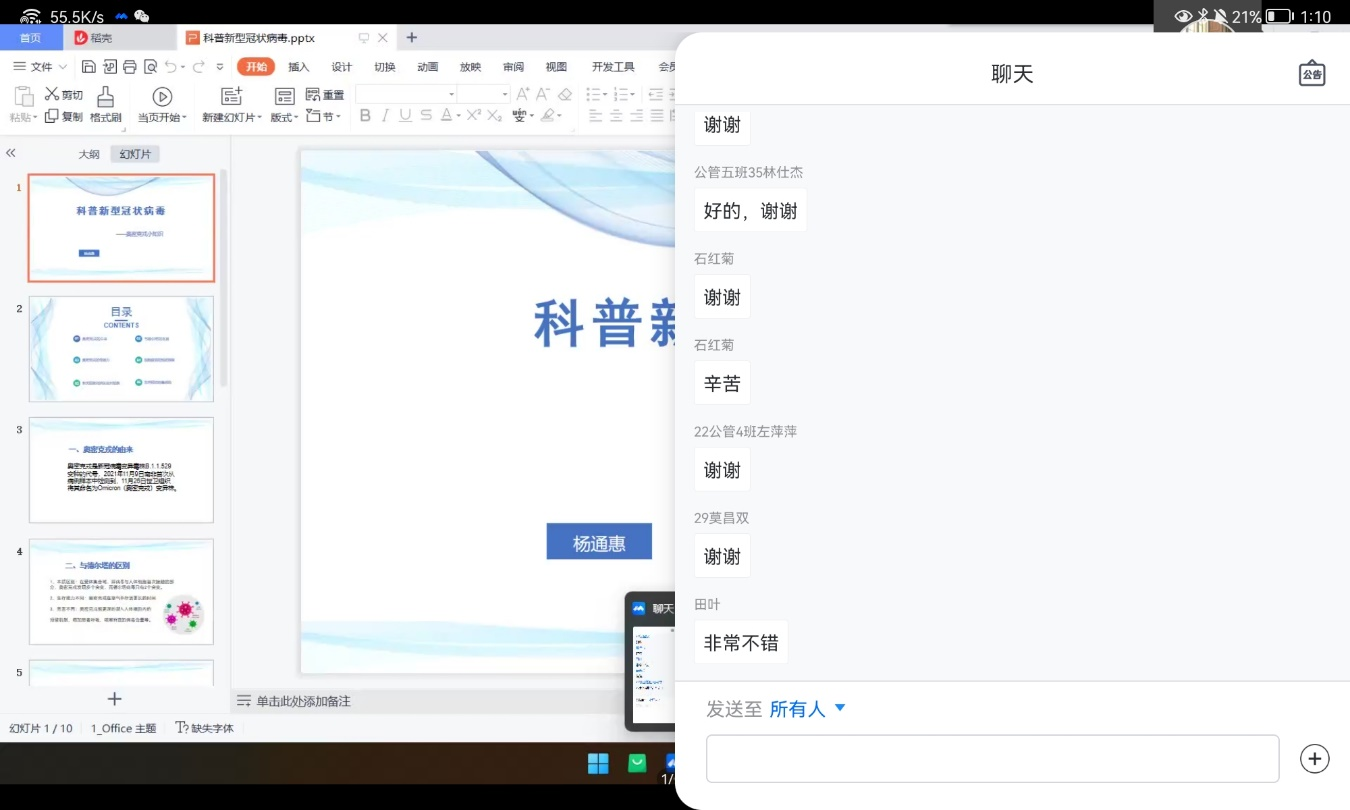The image size is (1350, 810).
Task: Click the new slide (新建幻灯片) icon
Action: coord(232,97)
